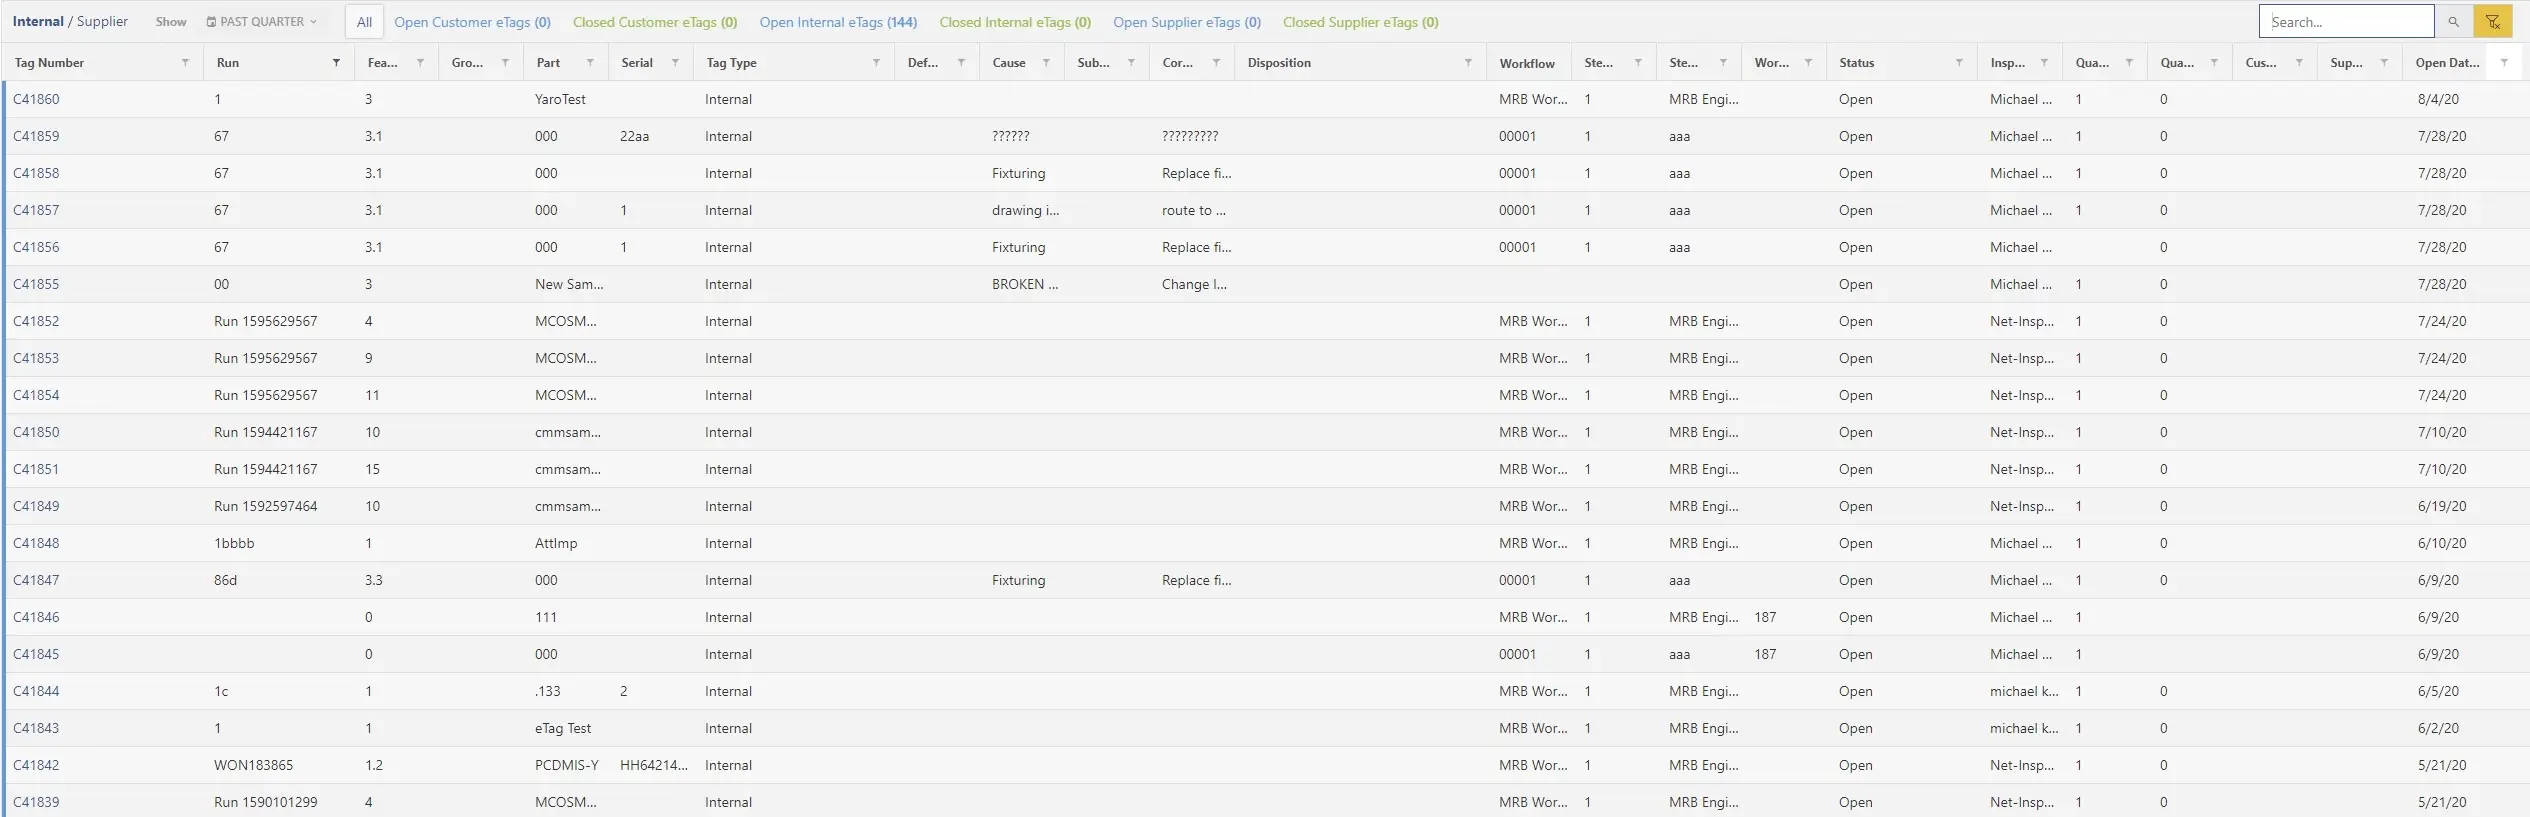Open Status column filter icon
Viewport: 2530px width, 817px height.
(1959, 63)
